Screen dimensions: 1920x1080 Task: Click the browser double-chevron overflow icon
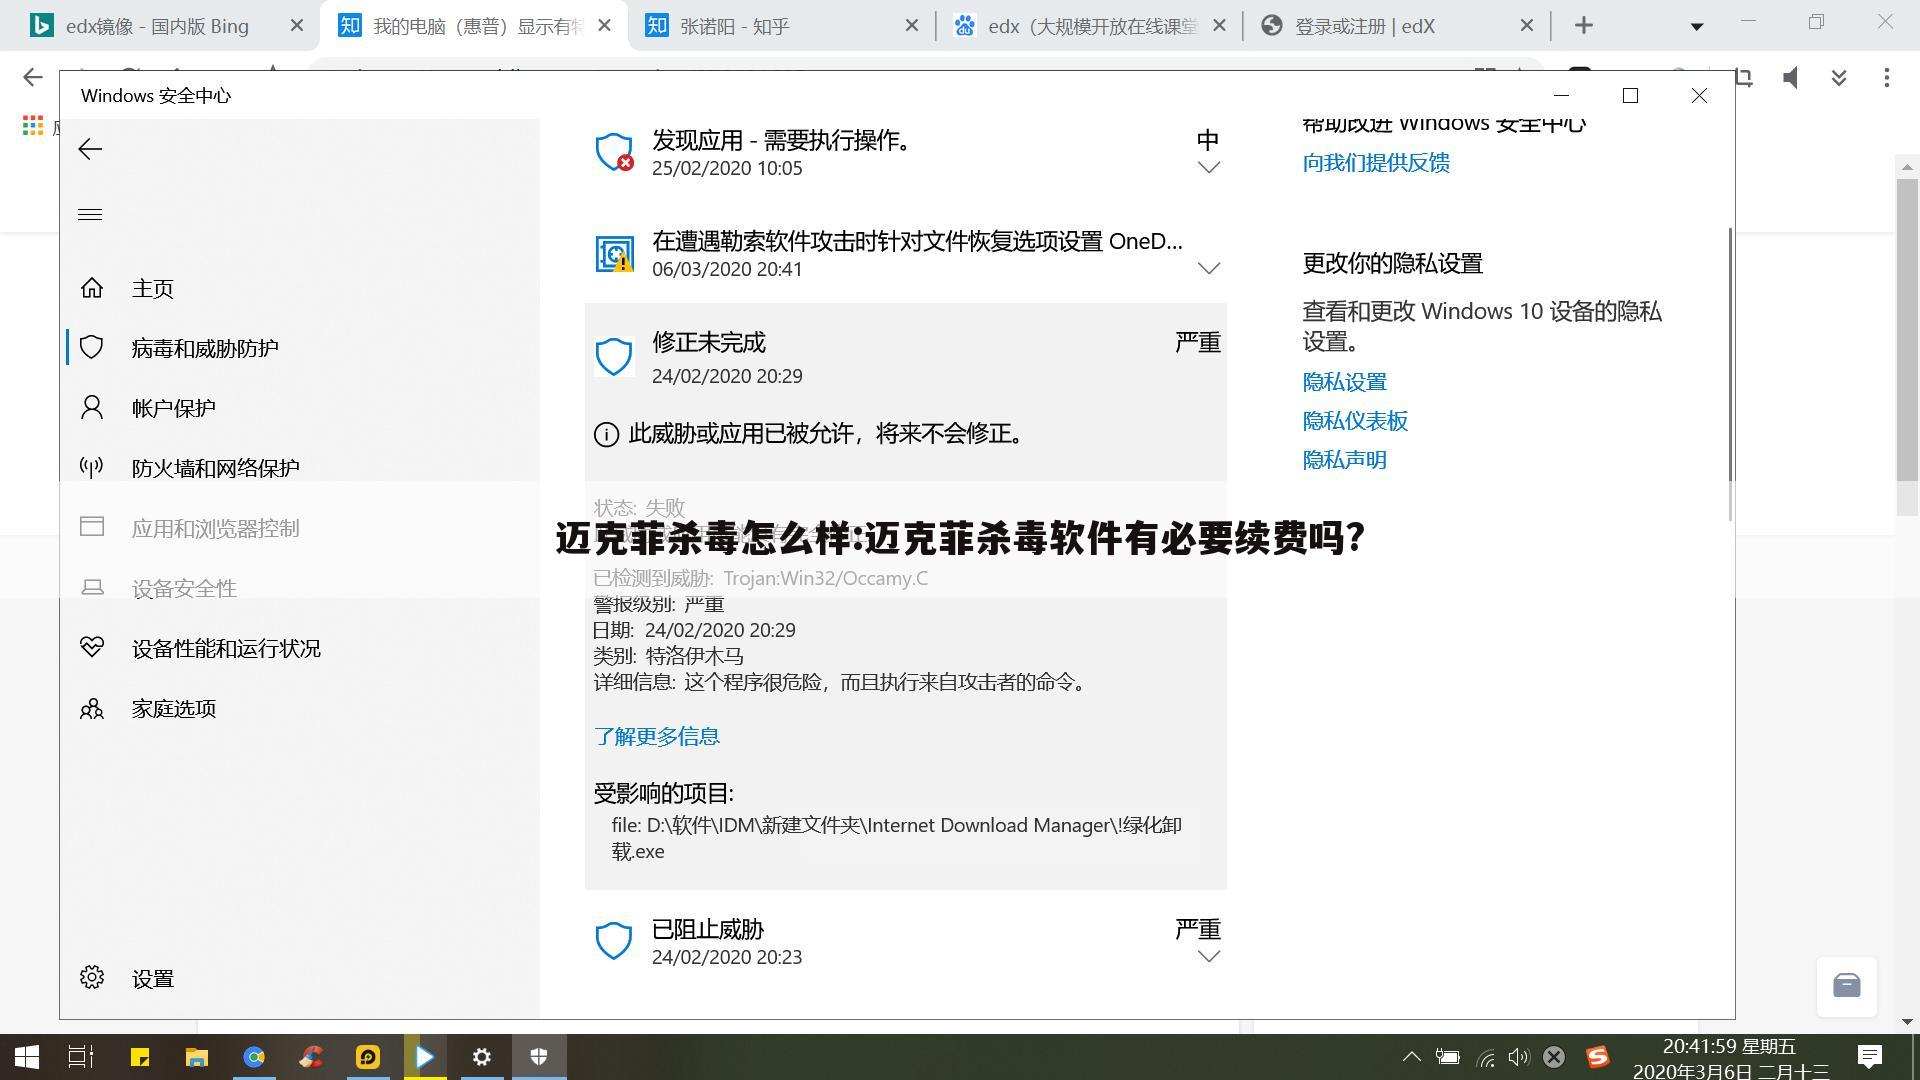pyautogui.click(x=1839, y=77)
